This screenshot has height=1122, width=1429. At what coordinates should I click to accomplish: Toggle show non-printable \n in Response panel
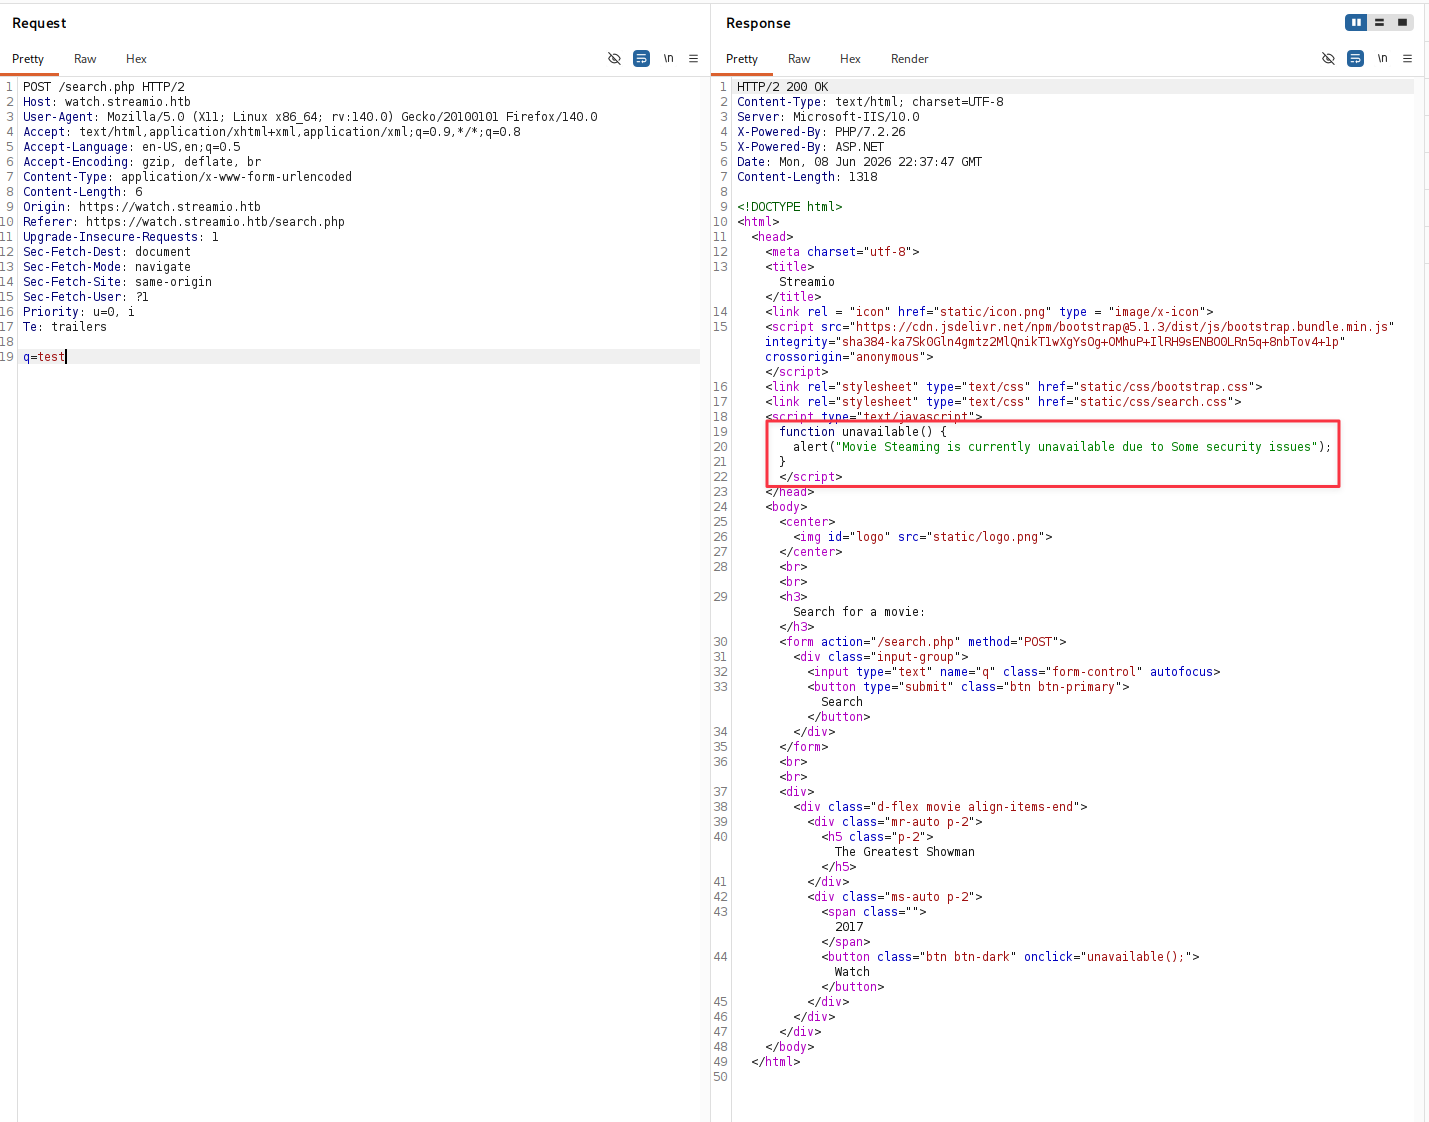(x=1382, y=59)
